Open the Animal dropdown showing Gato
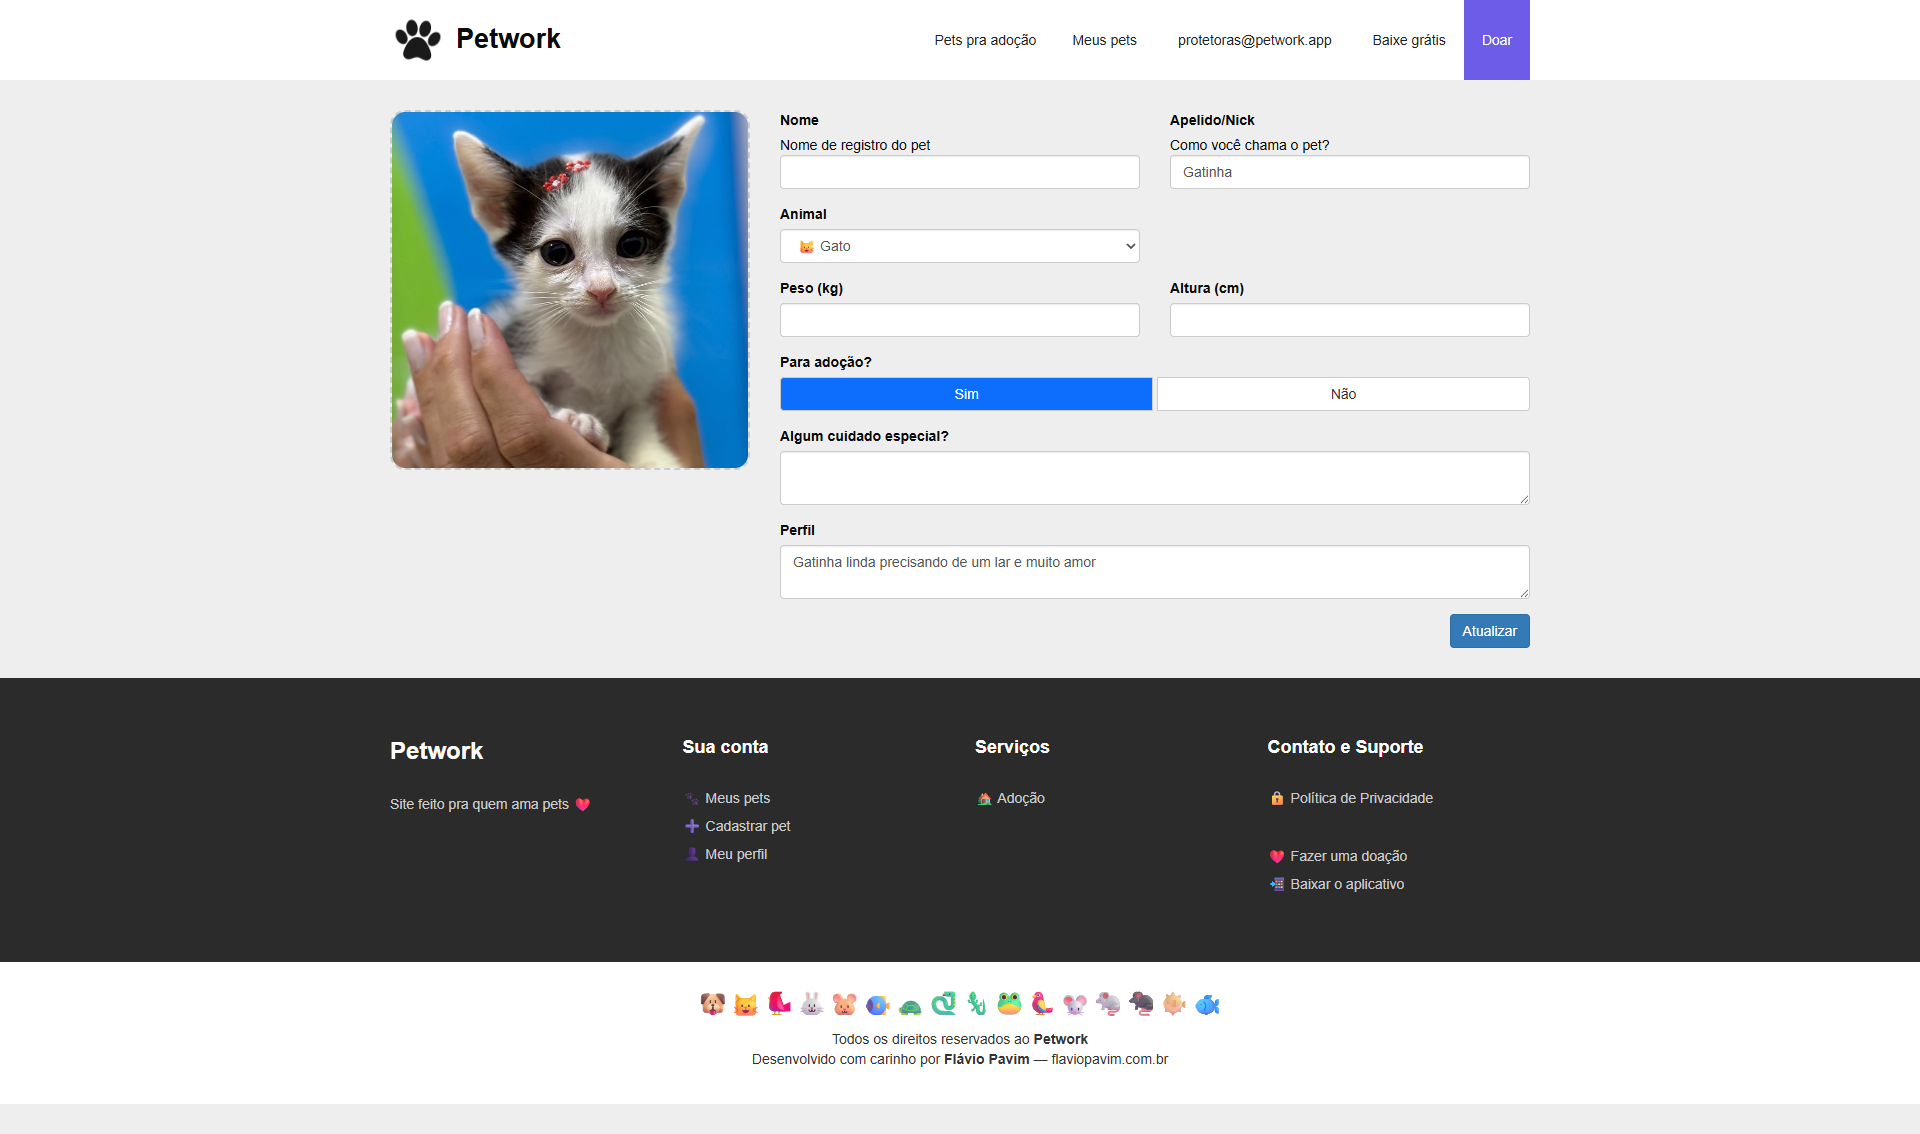 click(x=960, y=246)
